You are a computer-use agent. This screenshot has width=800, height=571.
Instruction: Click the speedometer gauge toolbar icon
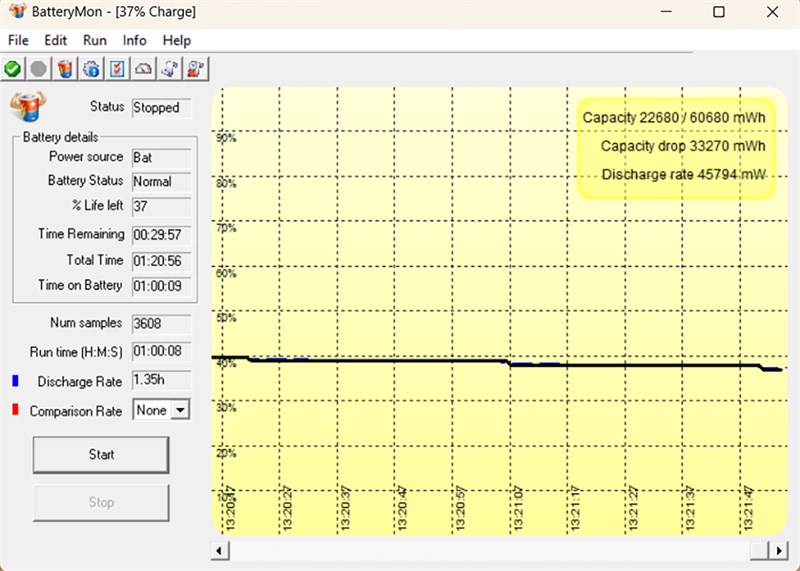click(143, 68)
